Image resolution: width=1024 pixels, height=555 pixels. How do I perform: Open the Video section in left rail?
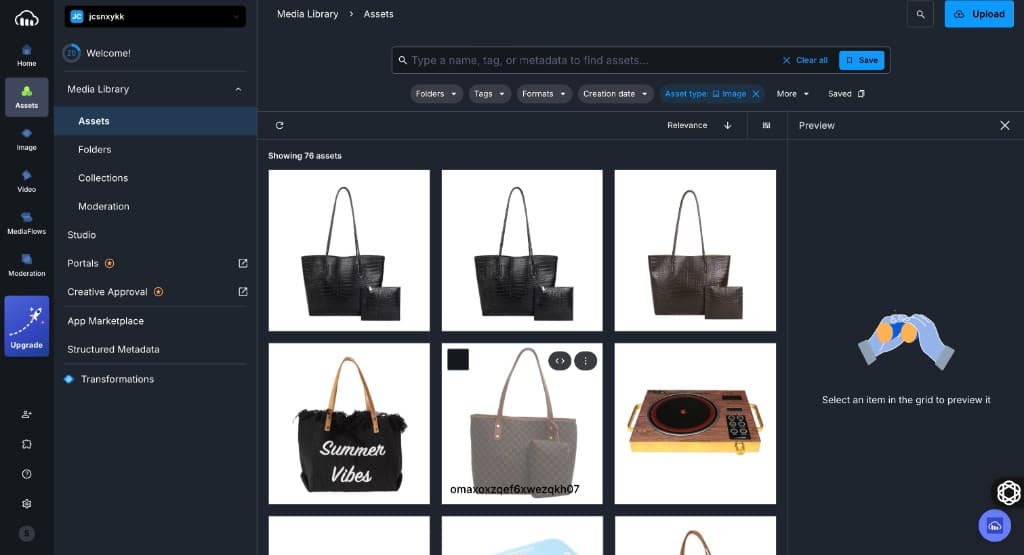point(26,181)
